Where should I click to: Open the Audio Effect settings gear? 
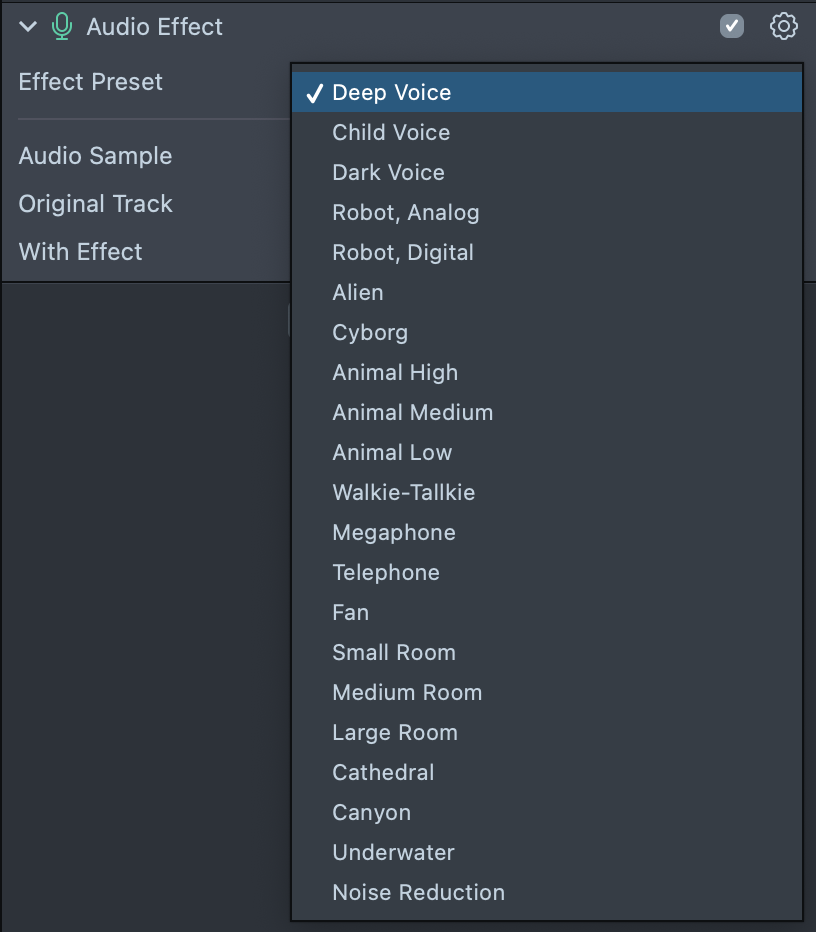[x=783, y=27]
